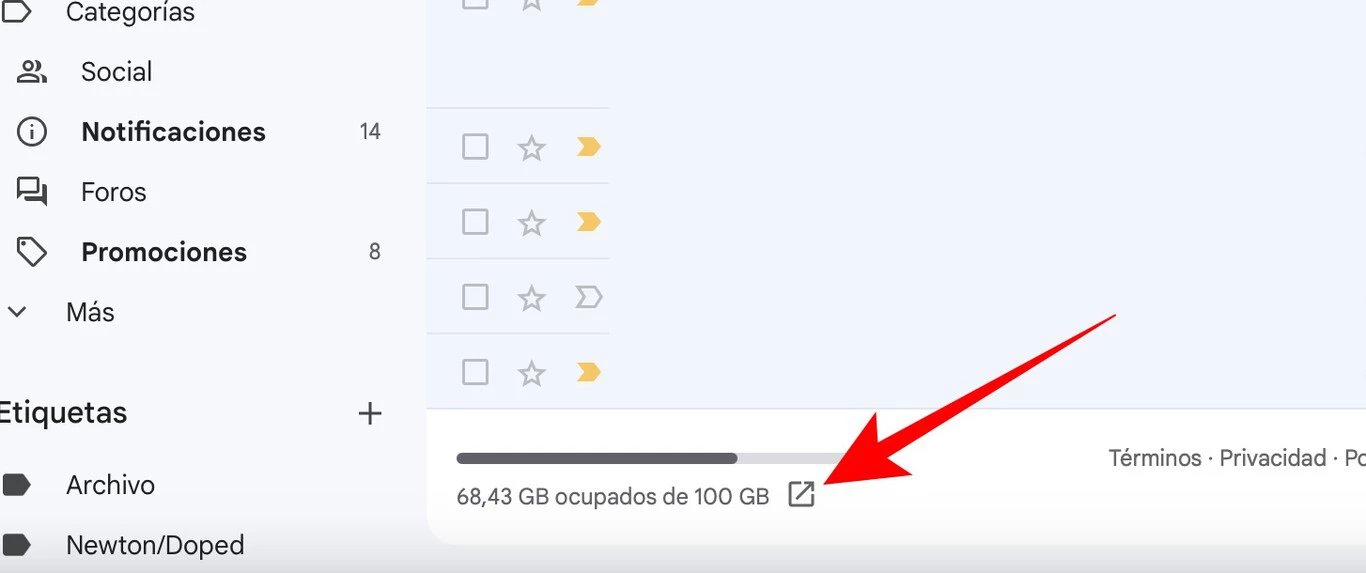Open the Foros category
This screenshot has width=1366, height=573.
[114, 192]
